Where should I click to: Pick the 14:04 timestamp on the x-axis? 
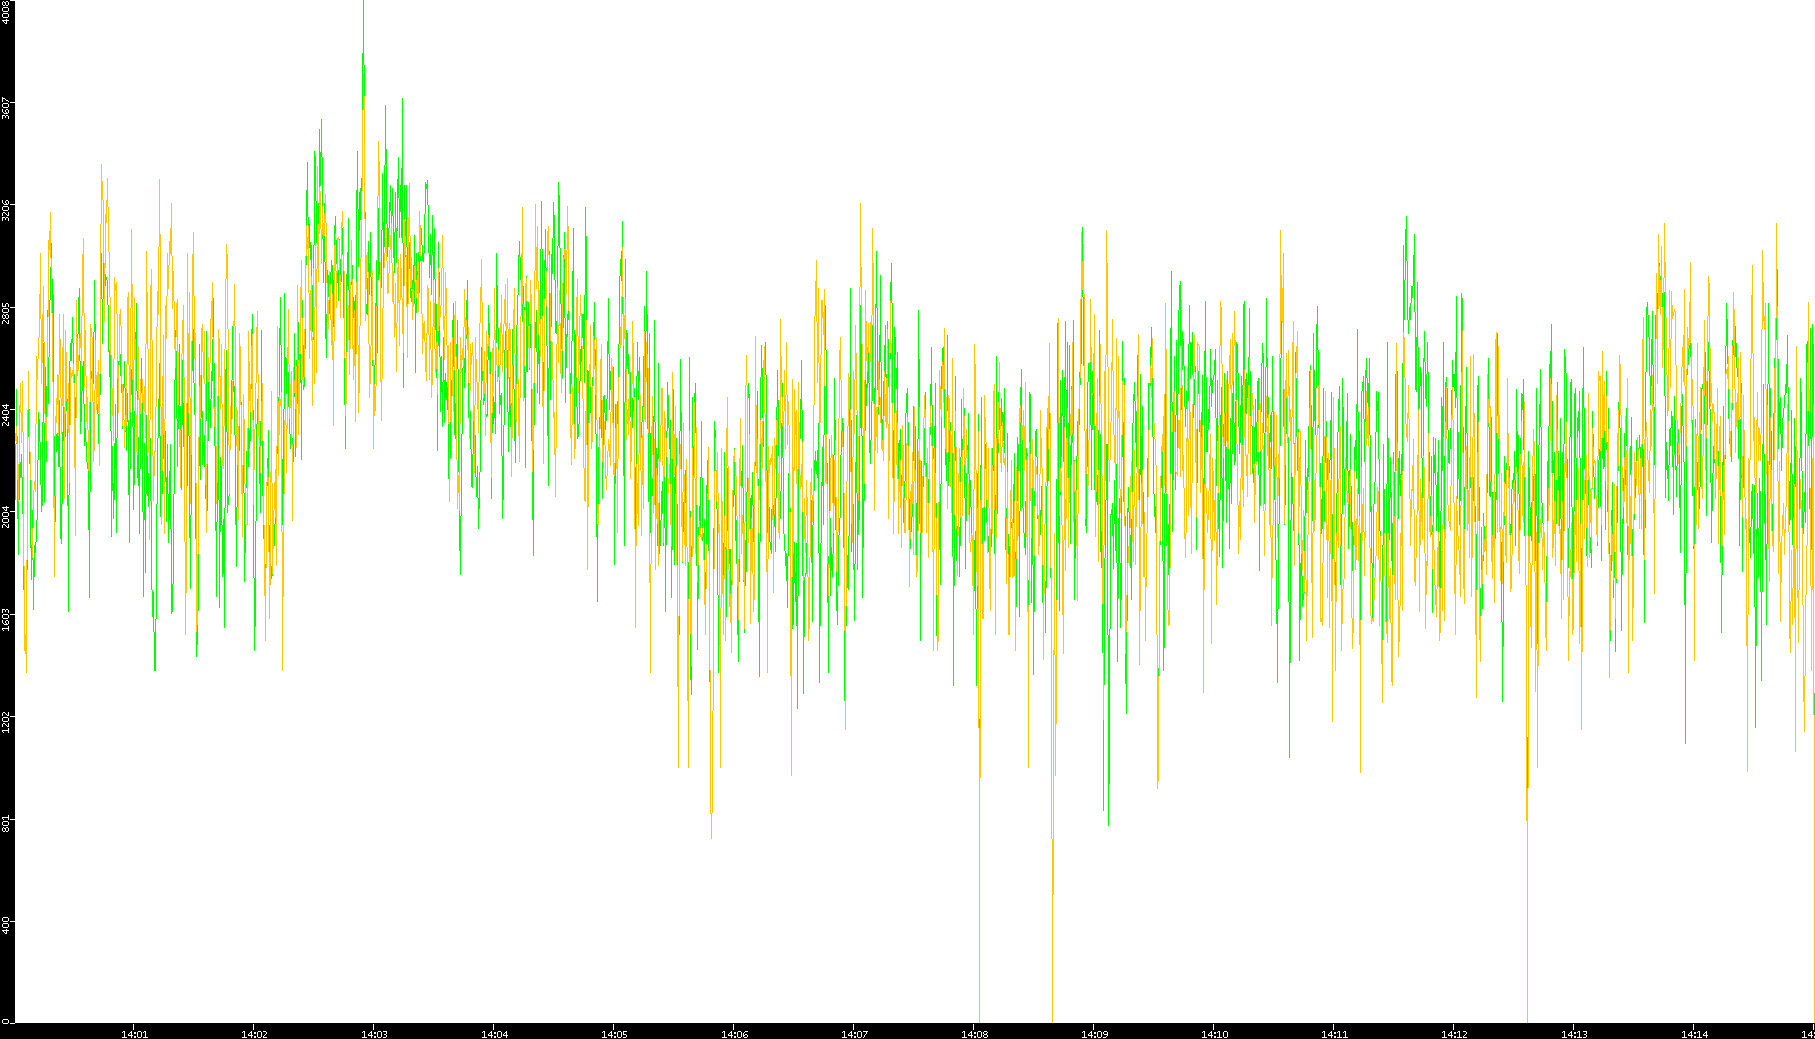tap(494, 1034)
